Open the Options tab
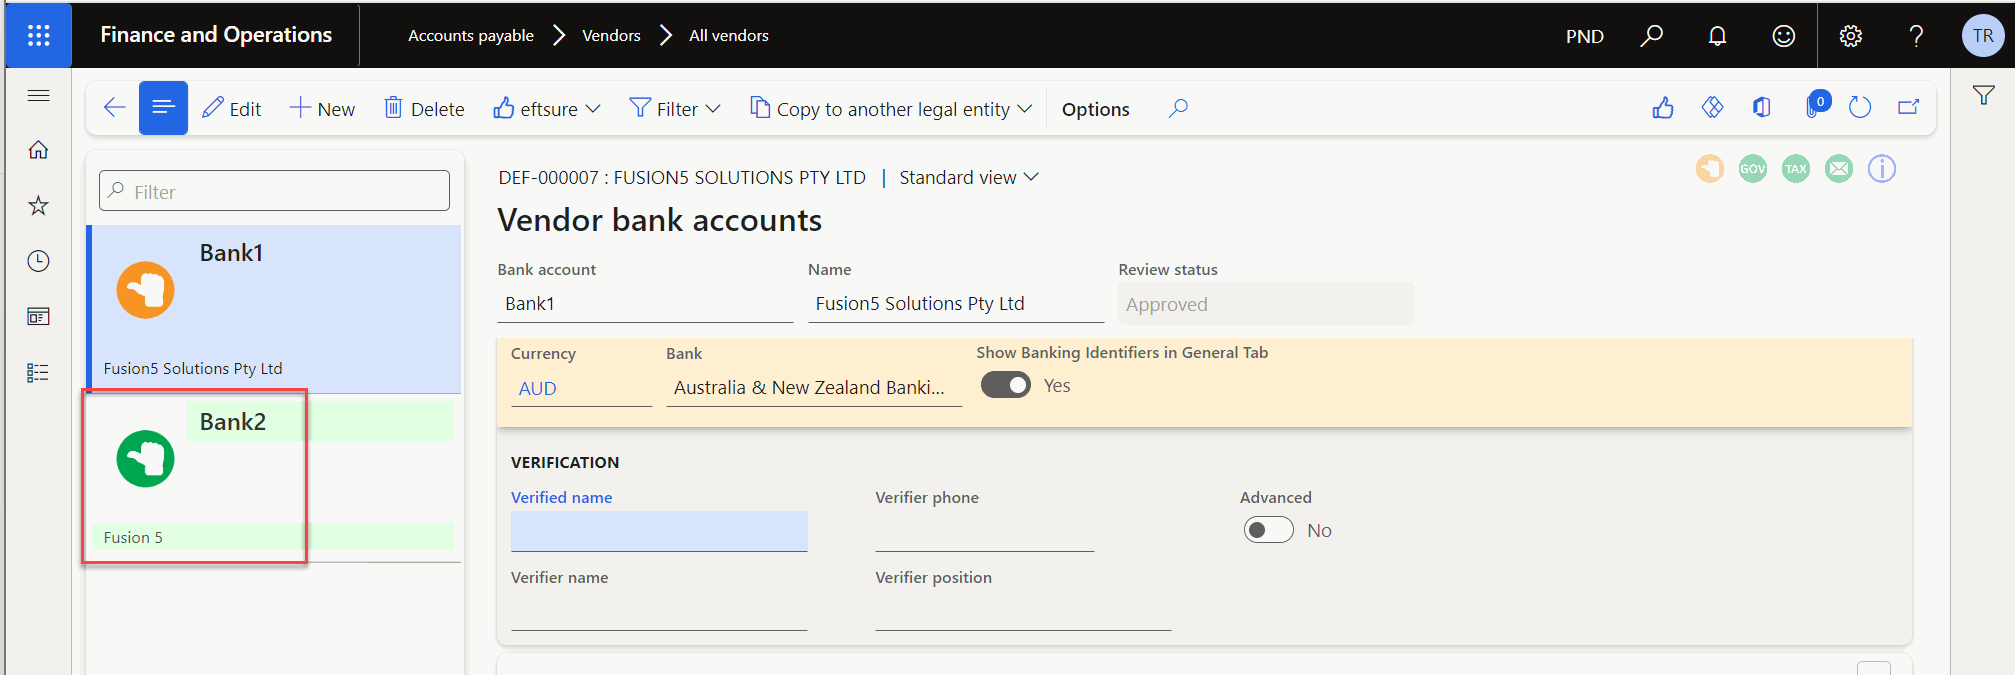 (x=1095, y=109)
